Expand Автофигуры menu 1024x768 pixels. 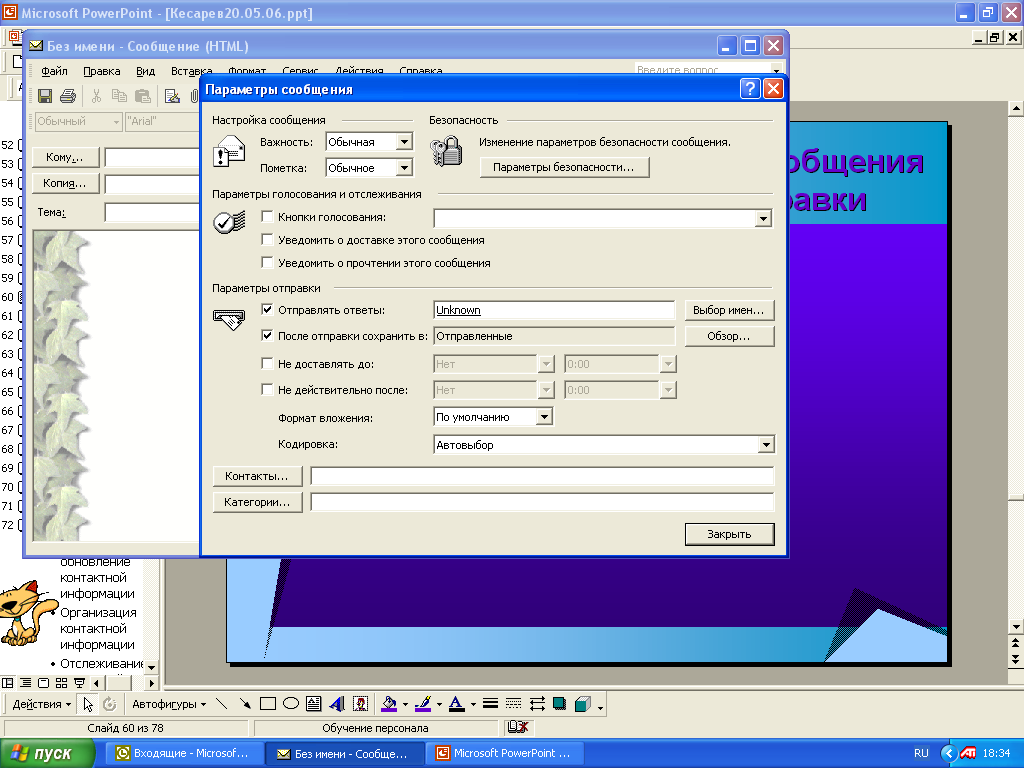pos(169,704)
